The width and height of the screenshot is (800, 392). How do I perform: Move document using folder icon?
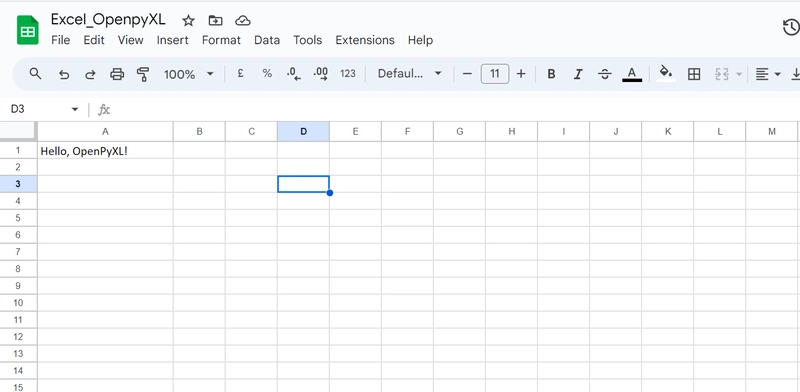[x=216, y=21]
